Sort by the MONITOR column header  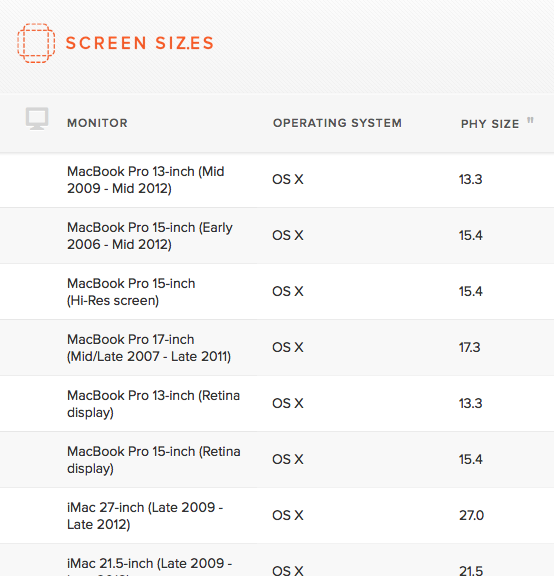coord(97,123)
